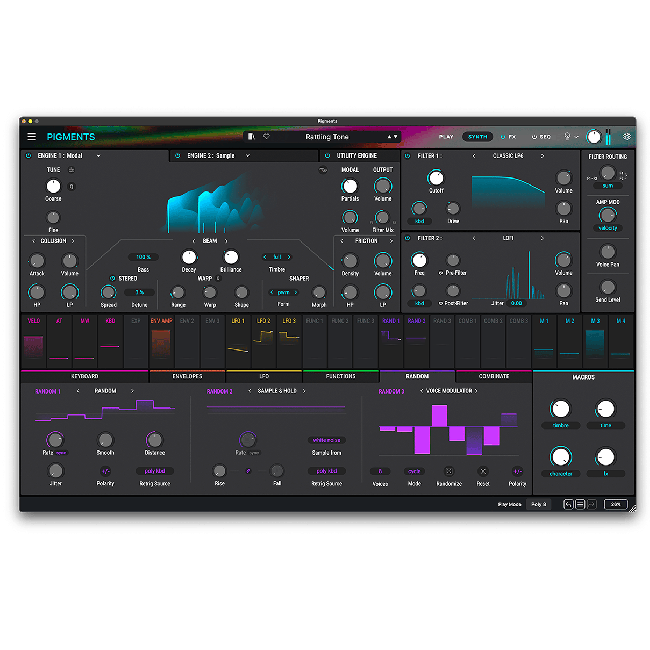Click the Filter 2 Jitter value field
Image resolution: width=650 pixels, height=650 pixels.
point(516,303)
